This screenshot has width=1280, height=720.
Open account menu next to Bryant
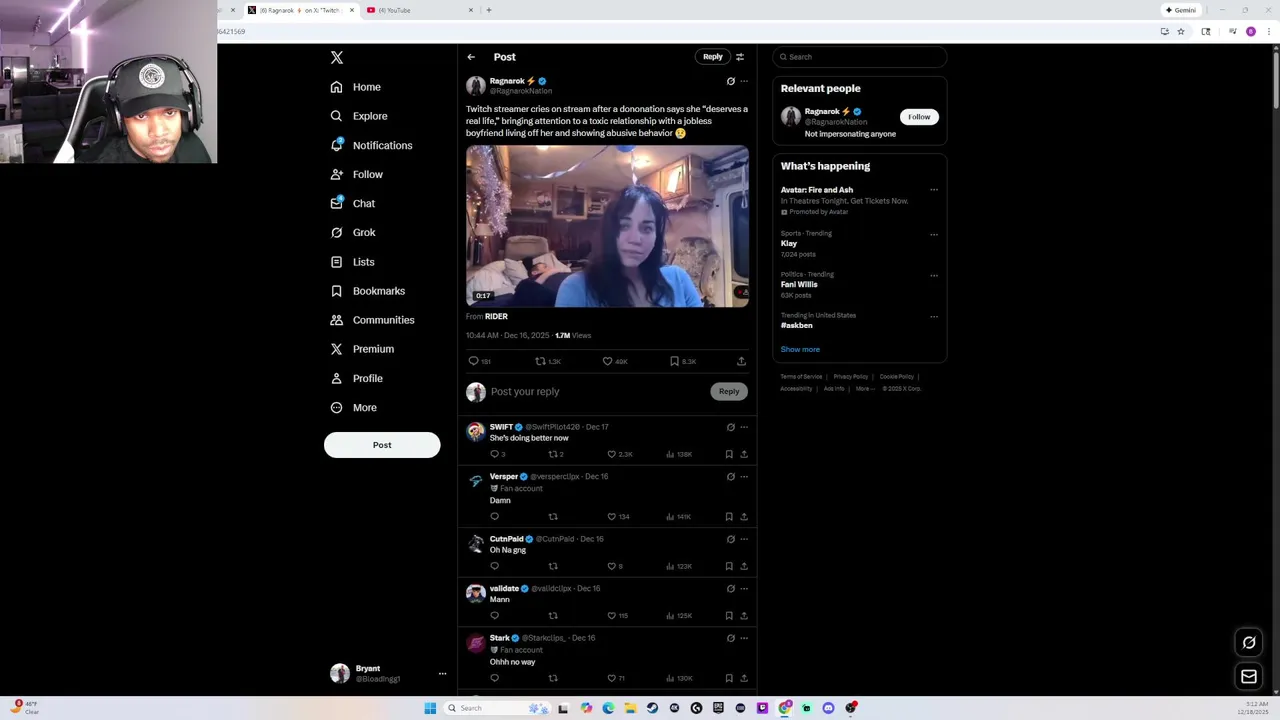click(442, 674)
